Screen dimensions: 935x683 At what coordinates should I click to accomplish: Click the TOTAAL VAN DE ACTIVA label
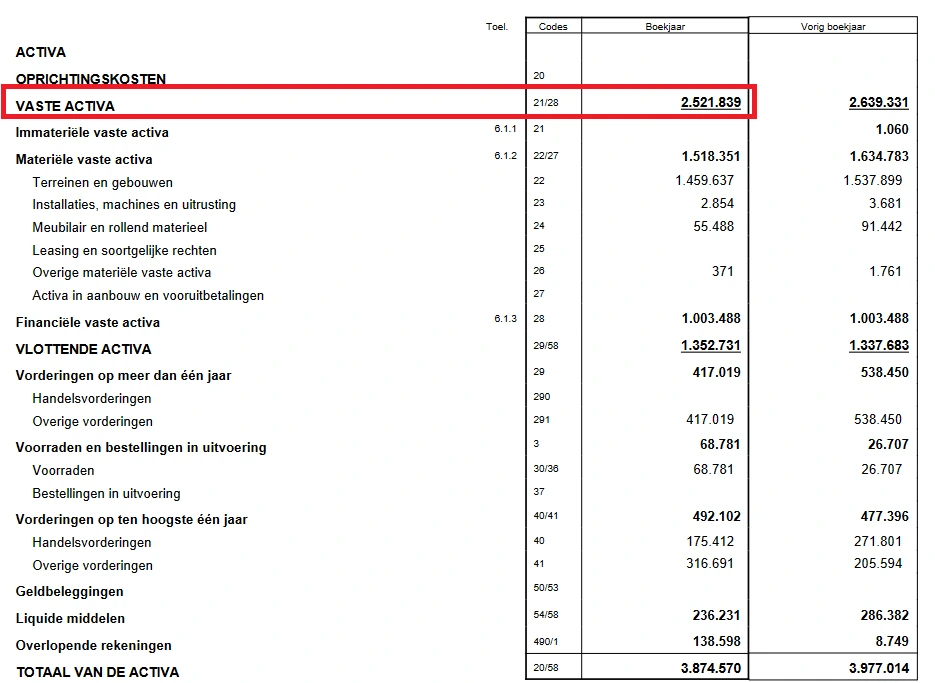97,672
